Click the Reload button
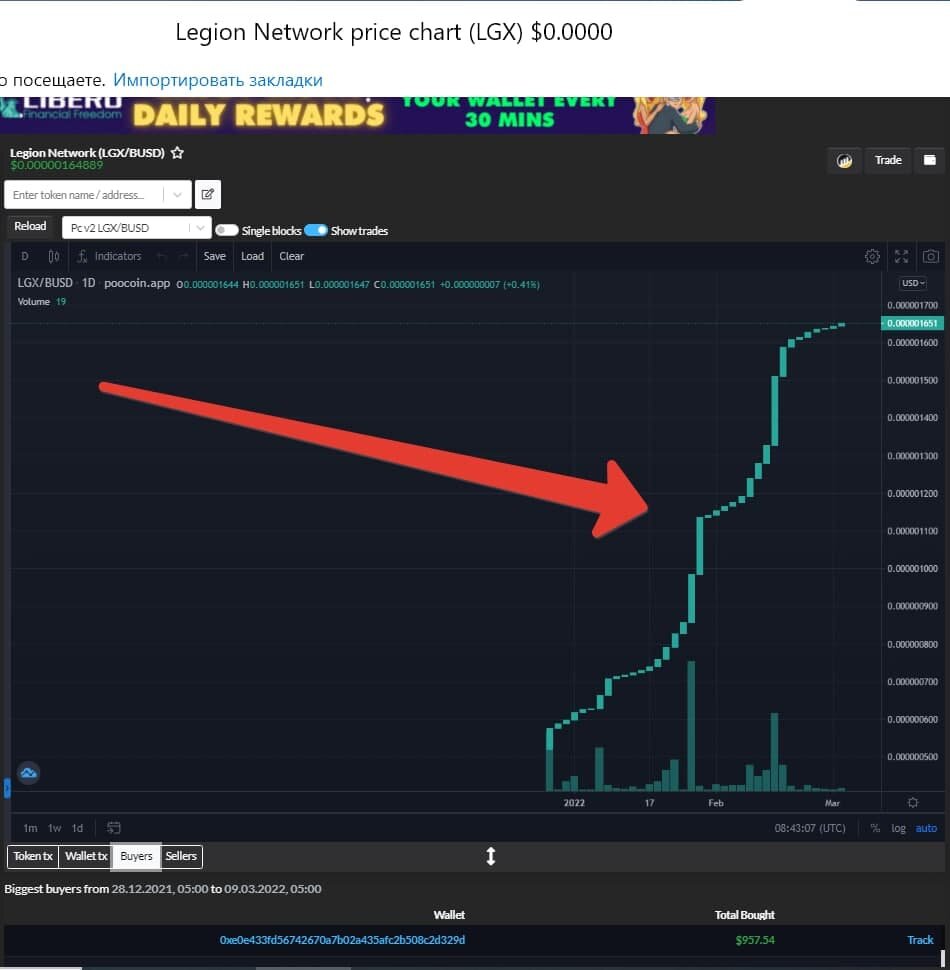This screenshot has width=950, height=970. [x=30, y=226]
